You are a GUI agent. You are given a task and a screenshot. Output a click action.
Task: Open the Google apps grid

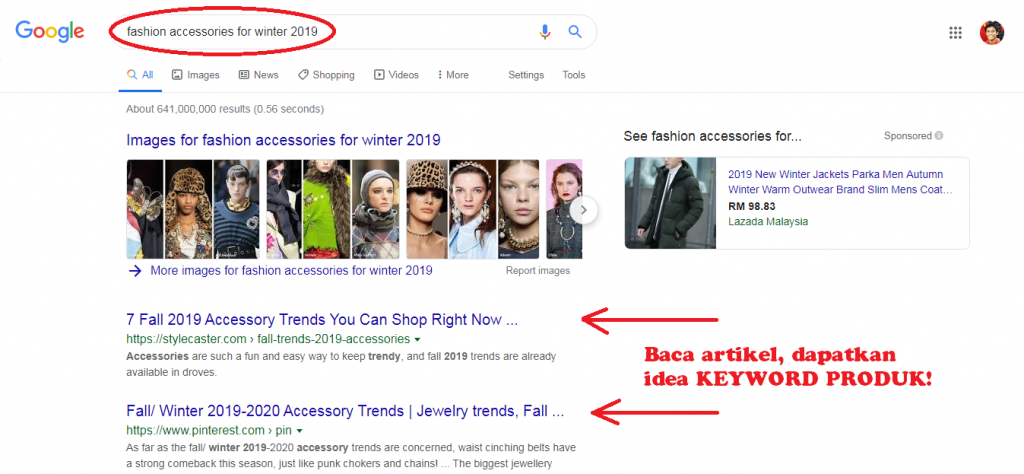point(955,33)
